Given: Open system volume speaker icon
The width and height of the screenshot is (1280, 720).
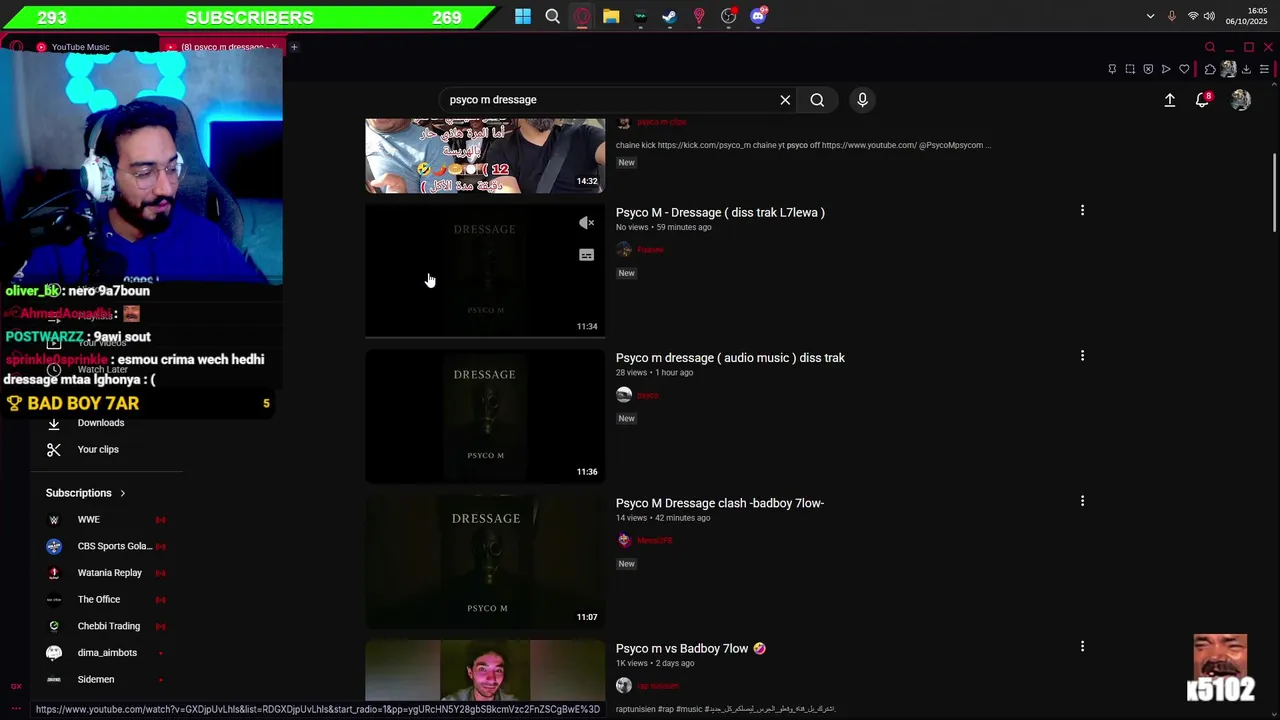Looking at the screenshot, I should 1209,16.
